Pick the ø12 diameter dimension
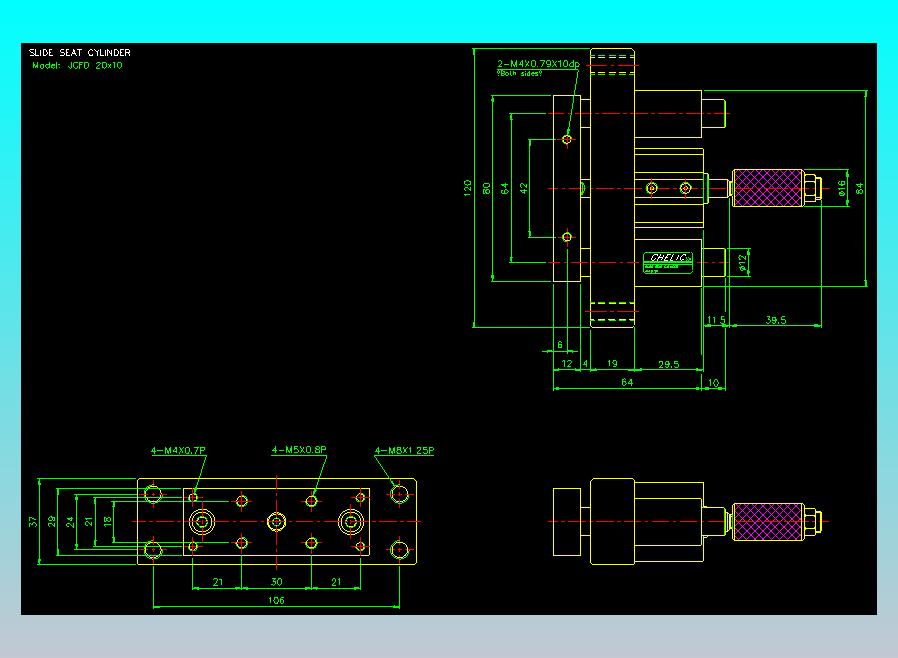The width and height of the screenshot is (898, 658). pos(742,262)
